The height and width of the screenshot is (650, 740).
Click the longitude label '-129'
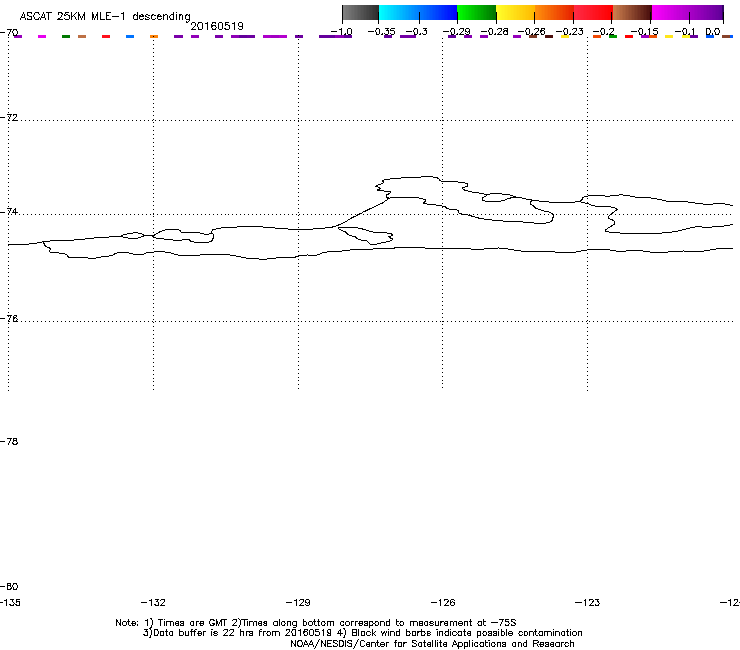pyautogui.click(x=298, y=602)
